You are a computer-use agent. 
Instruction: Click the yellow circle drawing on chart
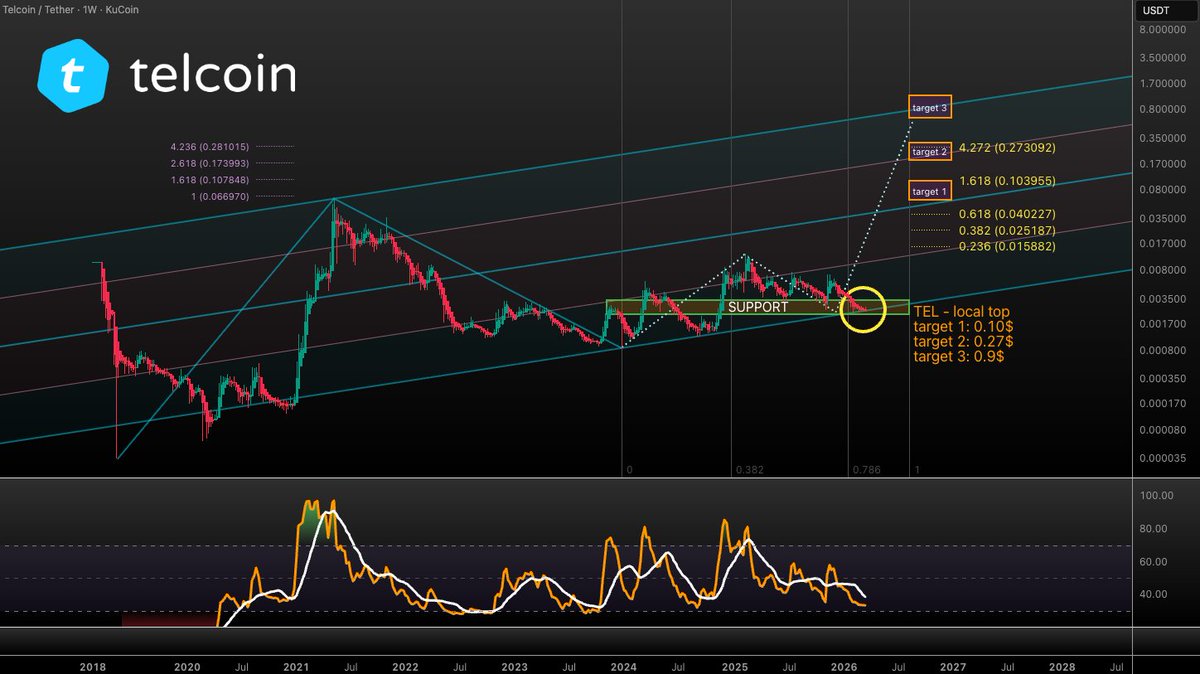point(864,308)
